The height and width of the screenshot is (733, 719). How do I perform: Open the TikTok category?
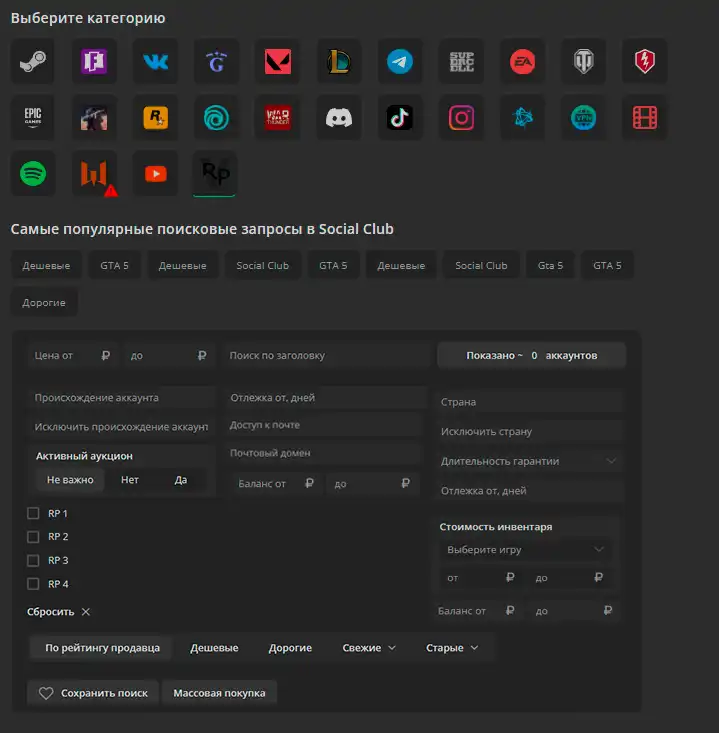point(400,117)
